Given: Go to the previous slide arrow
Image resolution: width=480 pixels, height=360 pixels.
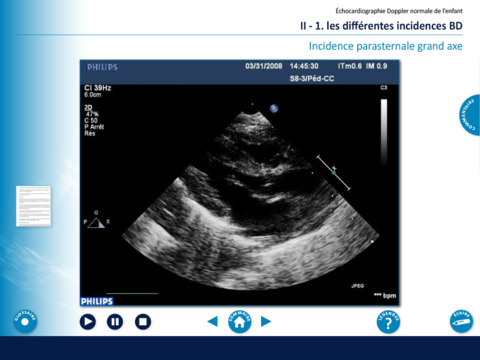Looking at the screenshot, I should coord(213,321).
